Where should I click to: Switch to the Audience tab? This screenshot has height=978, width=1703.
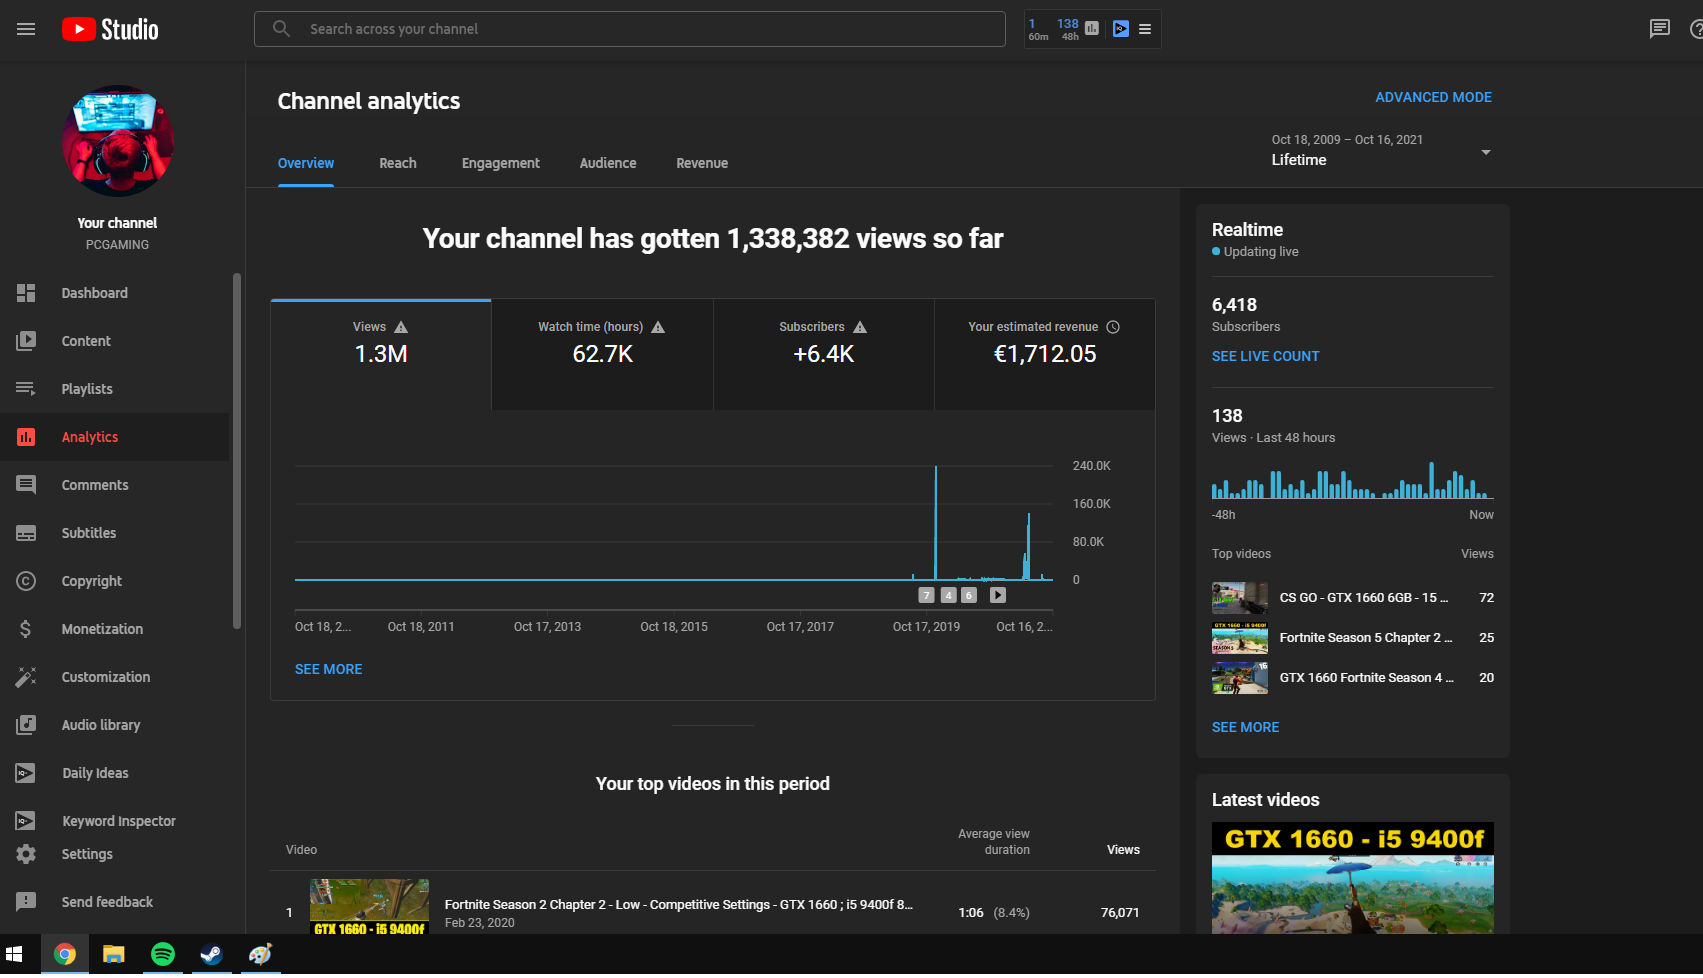point(608,163)
